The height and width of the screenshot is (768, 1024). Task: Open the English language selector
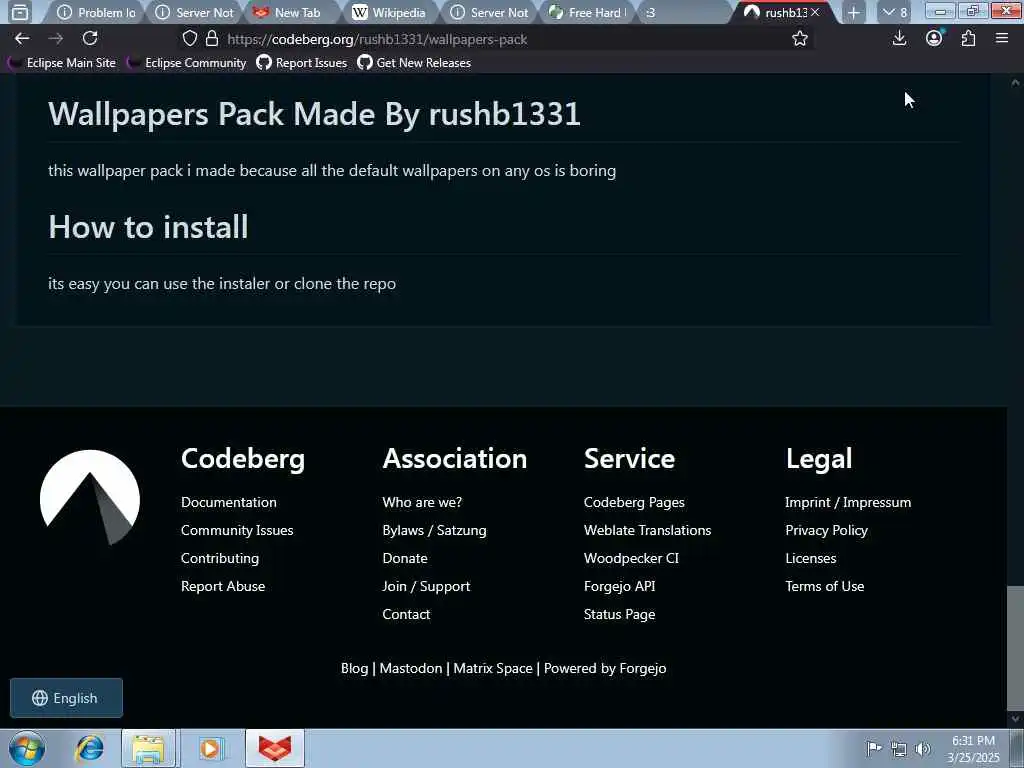pyautogui.click(x=66, y=698)
